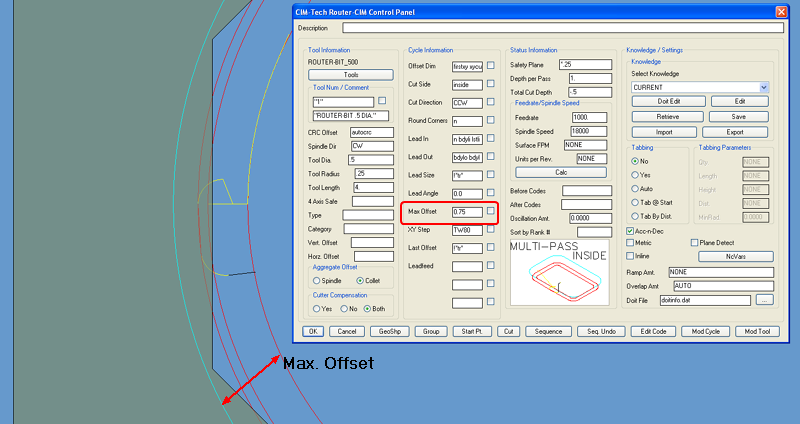The height and width of the screenshot is (424, 800).
Task: Close the Router-CIM Control Panel window
Action: (781, 12)
